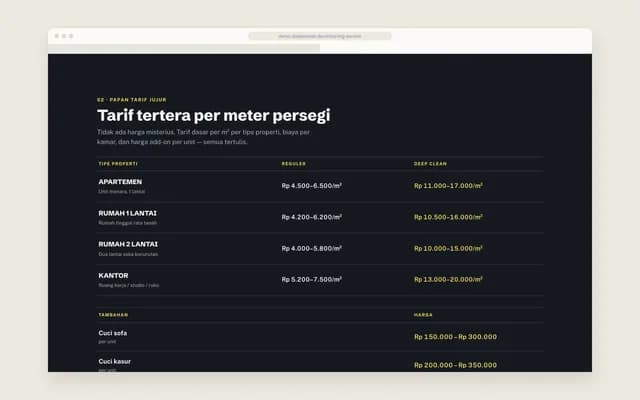This screenshot has width=640, height=400.
Task: Click the 'TIPE PROPERTI' column header
Action: pyautogui.click(x=118, y=164)
